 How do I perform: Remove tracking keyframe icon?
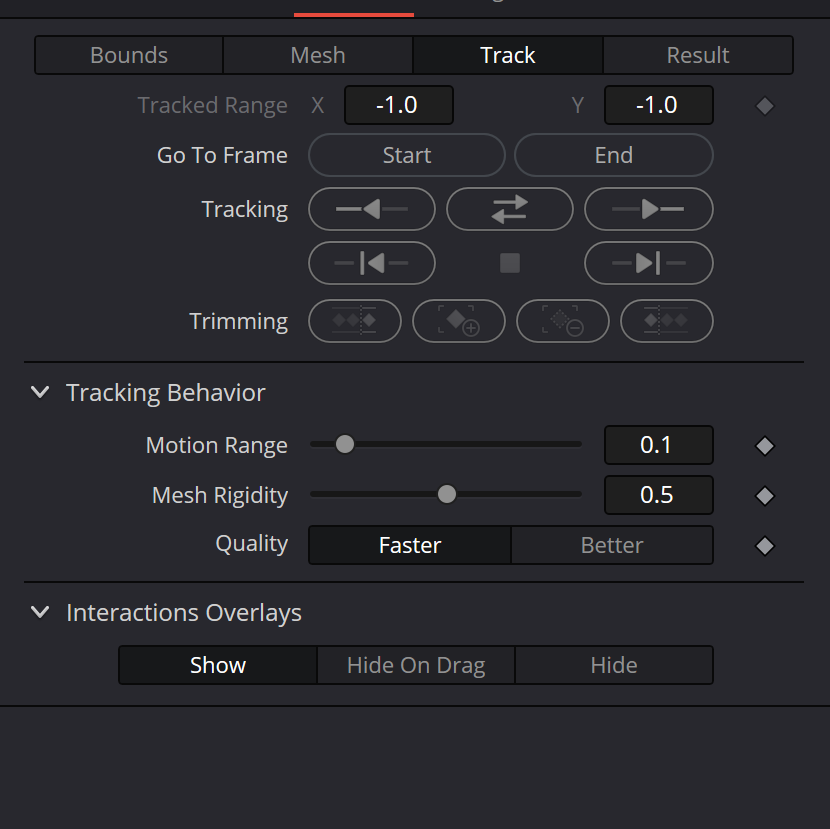563,321
